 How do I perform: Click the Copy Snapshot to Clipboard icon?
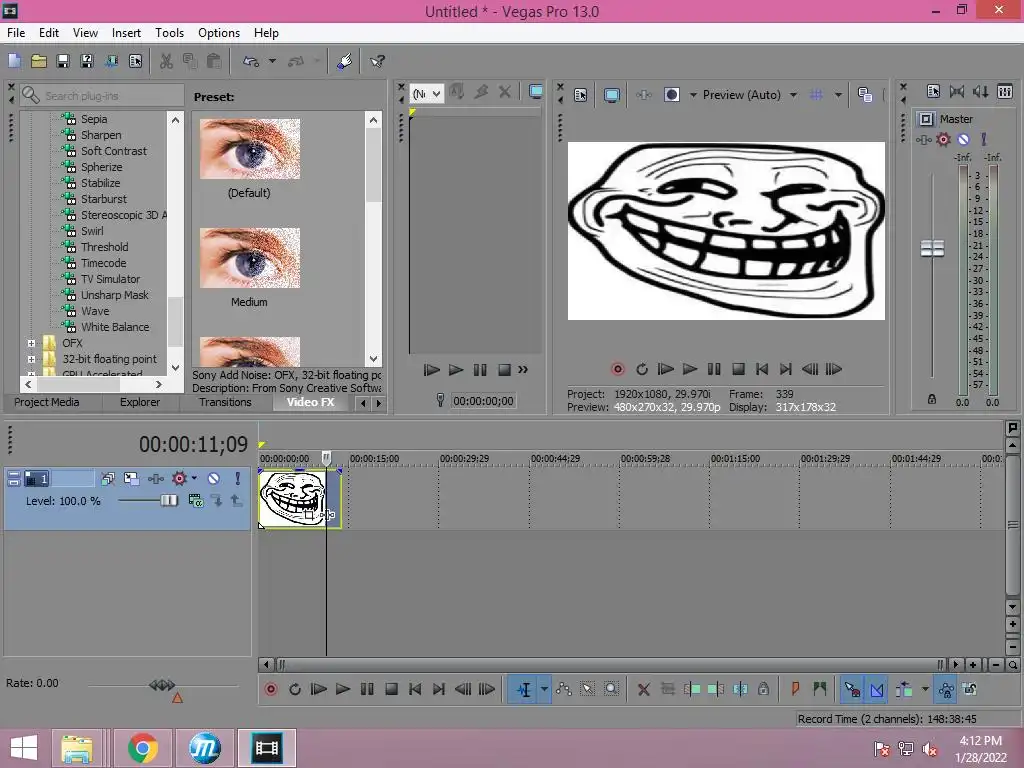click(x=865, y=95)
